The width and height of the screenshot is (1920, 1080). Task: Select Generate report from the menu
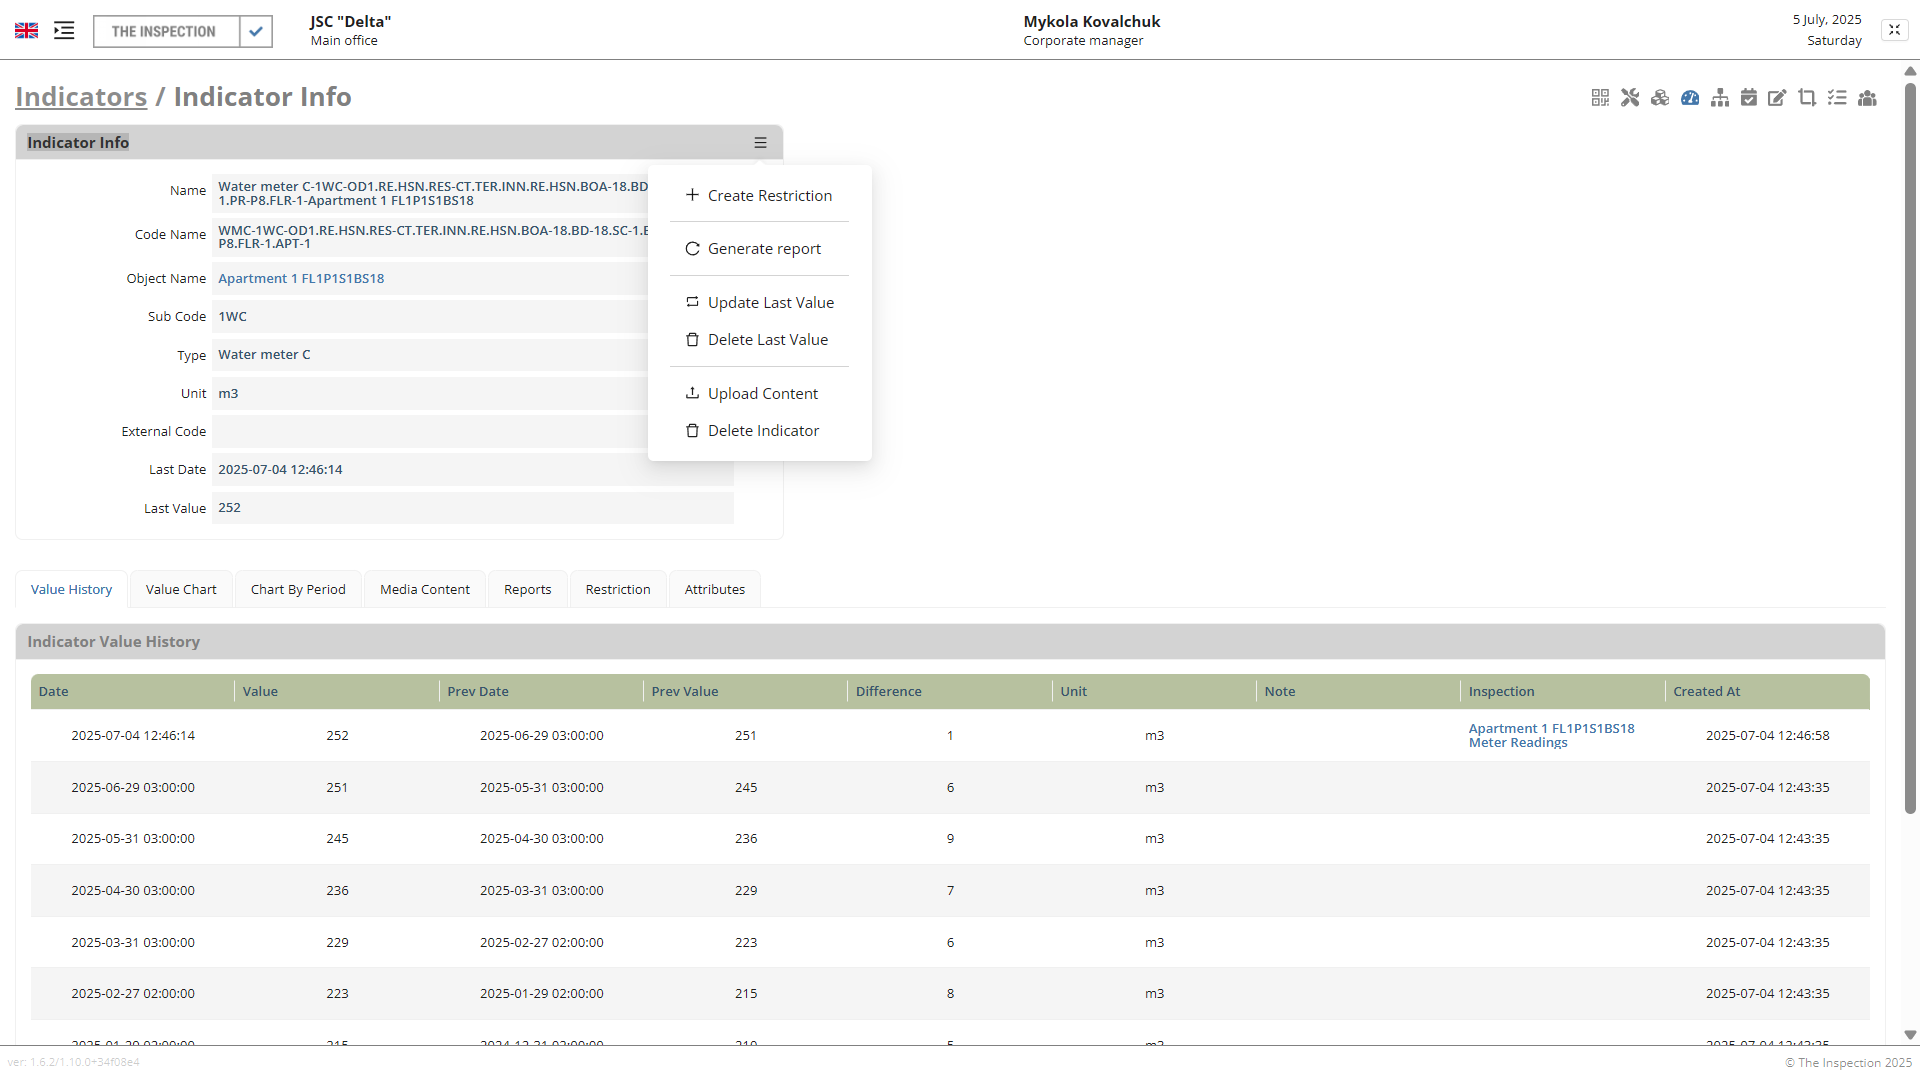click(x=764, y=249)
